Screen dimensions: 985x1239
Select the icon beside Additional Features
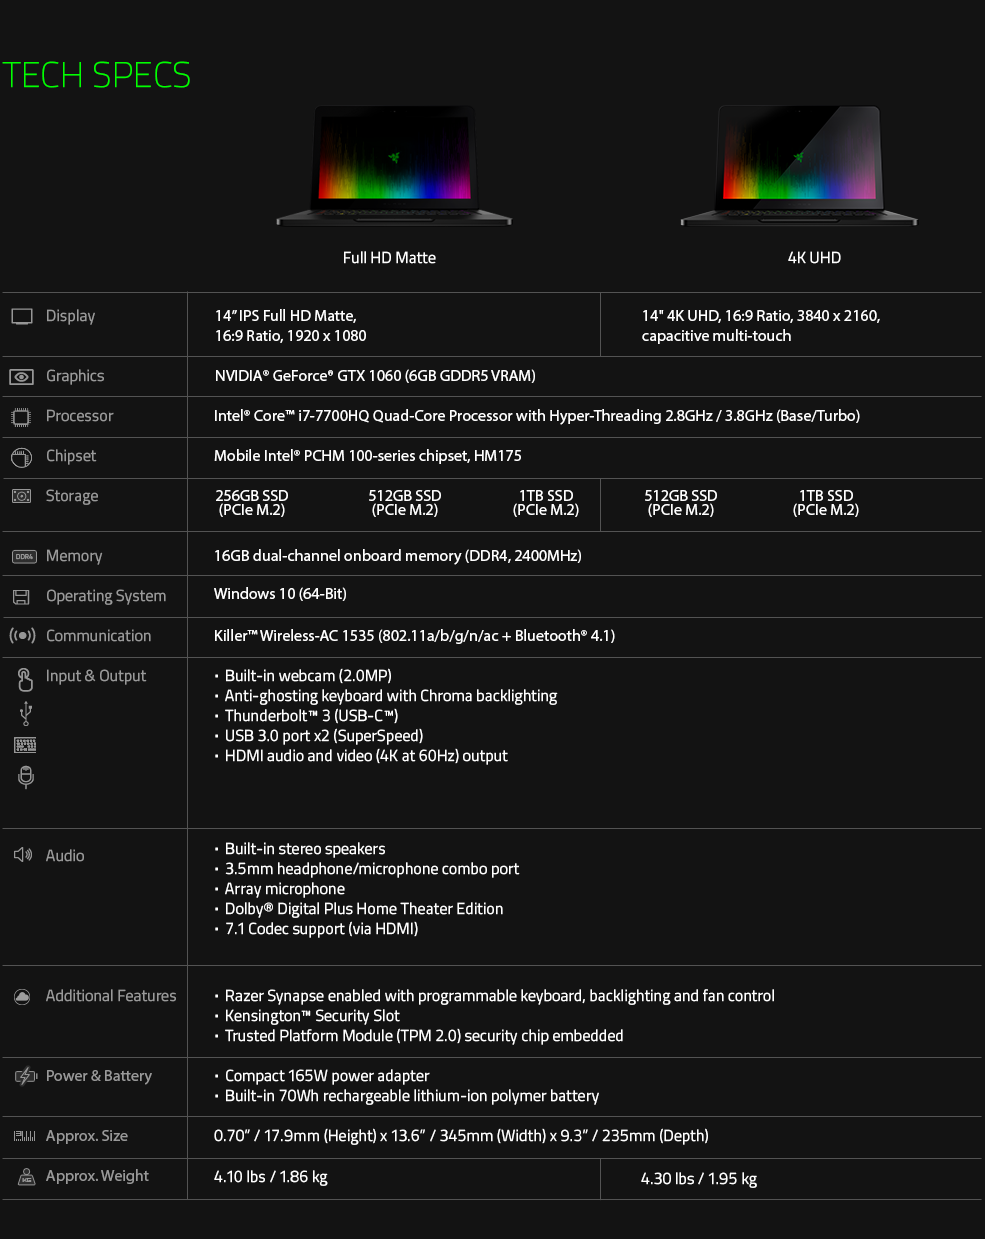coord(22,996)
